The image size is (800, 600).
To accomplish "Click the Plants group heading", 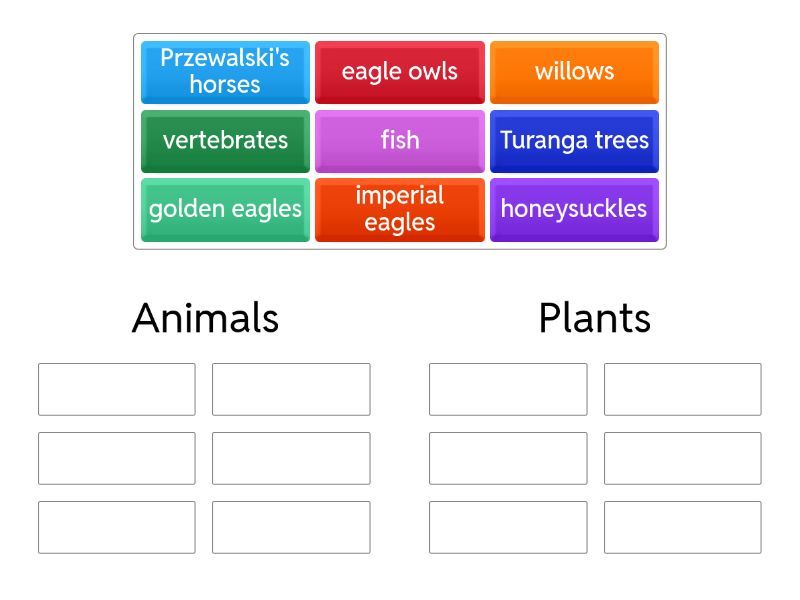I will 594,318.
